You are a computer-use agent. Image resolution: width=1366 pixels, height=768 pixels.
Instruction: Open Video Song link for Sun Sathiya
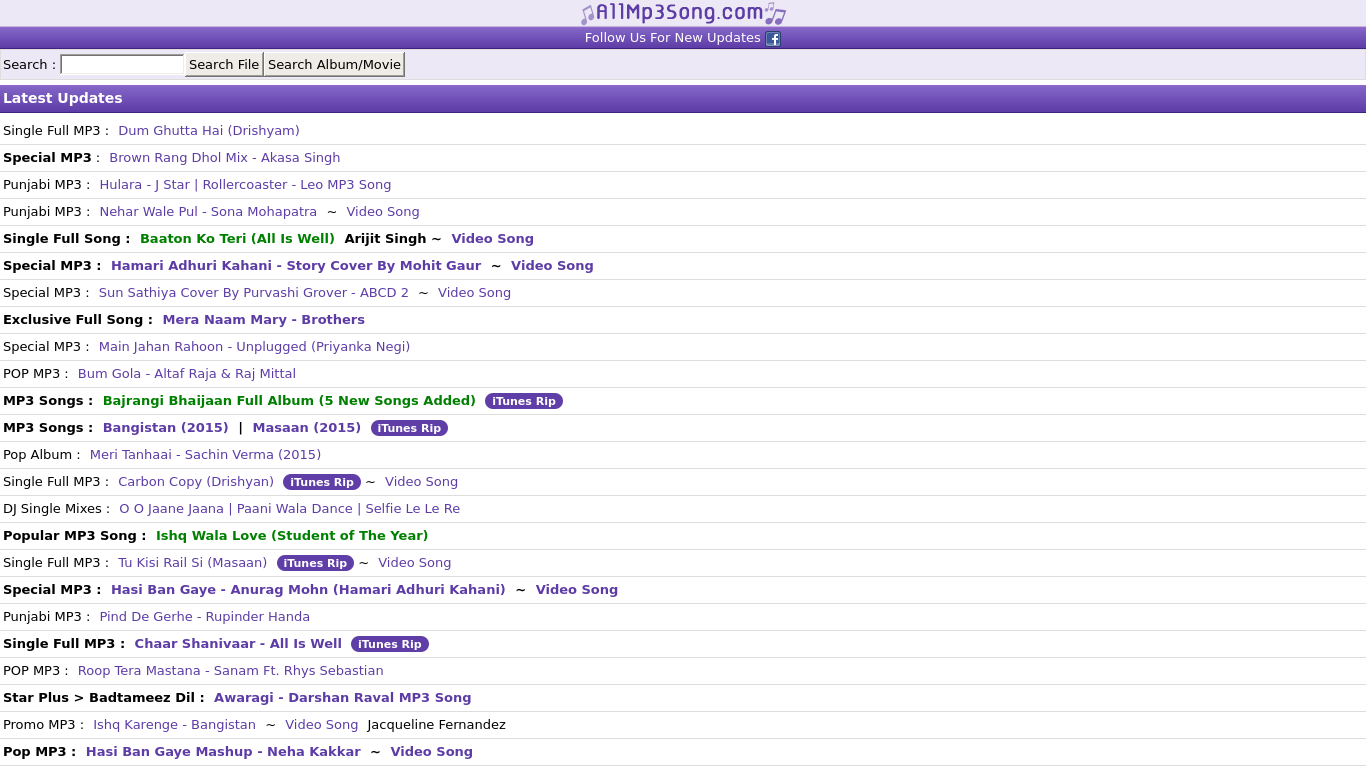coord(474,293)
